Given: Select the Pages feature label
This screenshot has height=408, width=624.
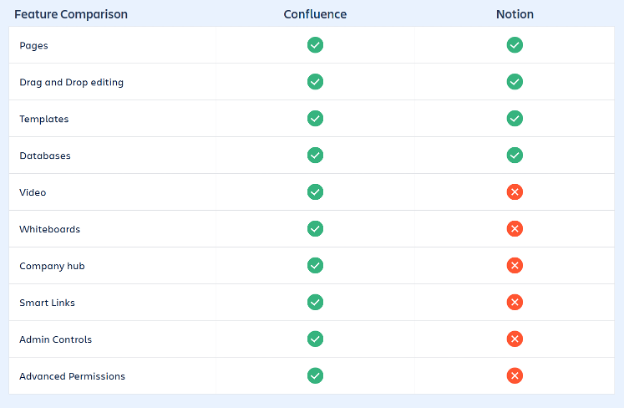Looking at the screenshot, I should click(x=33, y=46).
